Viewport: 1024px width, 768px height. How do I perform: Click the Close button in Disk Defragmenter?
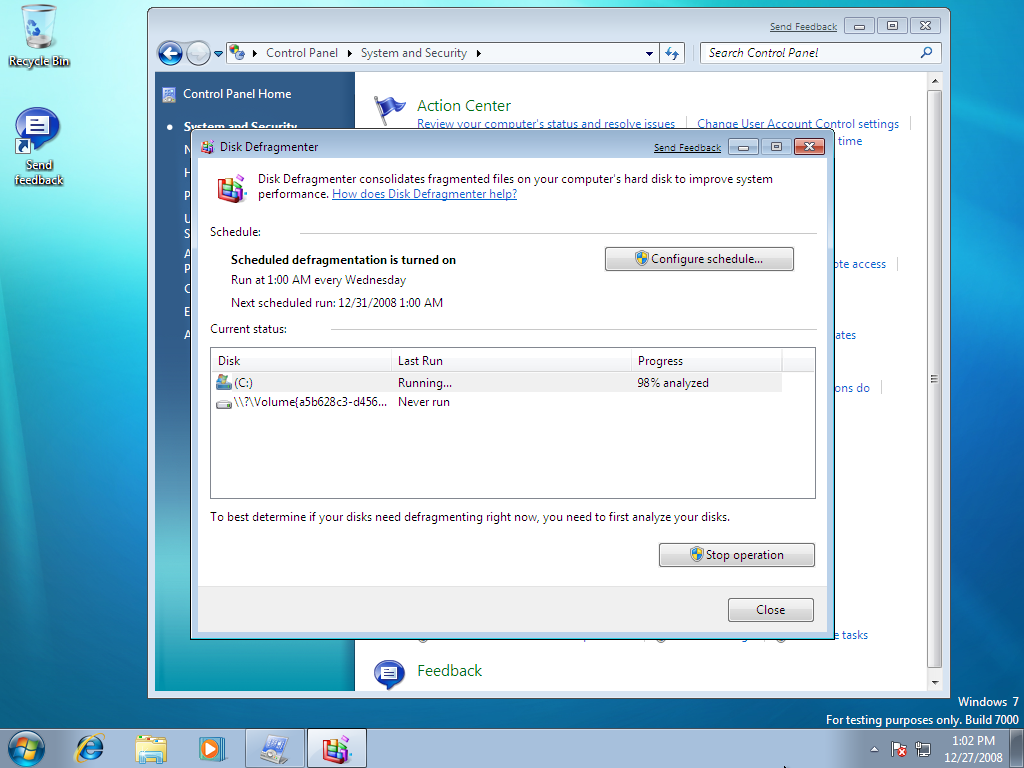coord(771,610)
